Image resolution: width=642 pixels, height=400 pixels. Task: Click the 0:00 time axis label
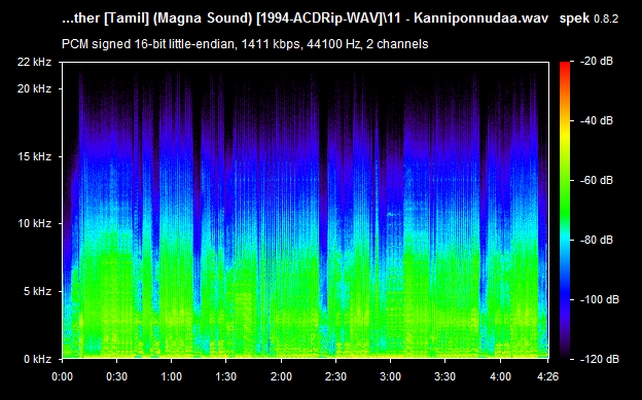click(62, 376)
